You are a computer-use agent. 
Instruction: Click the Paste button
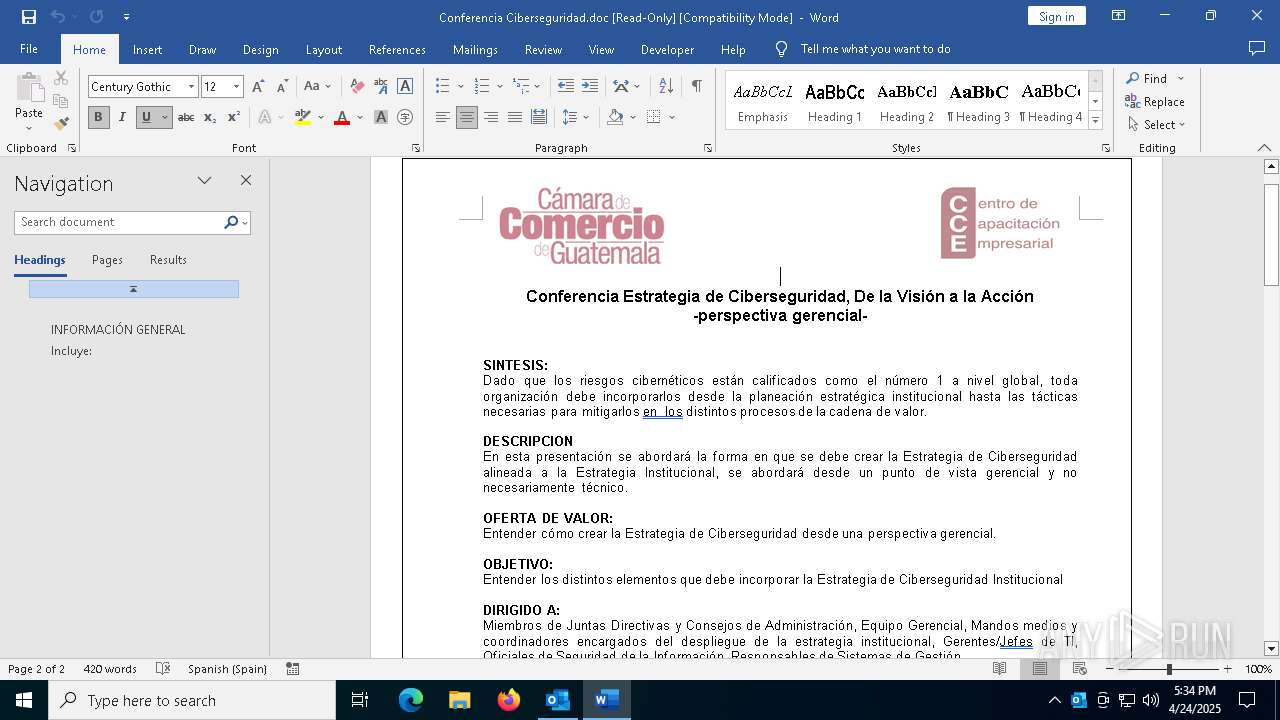[x=29, y=101]
